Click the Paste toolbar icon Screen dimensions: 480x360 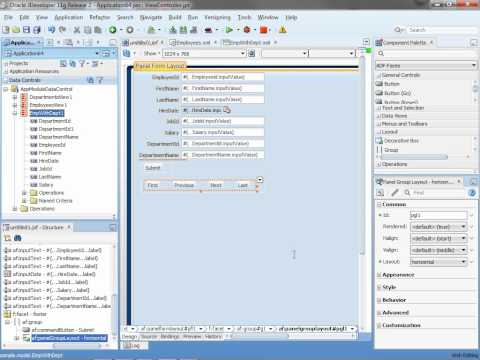coord(98,30)
